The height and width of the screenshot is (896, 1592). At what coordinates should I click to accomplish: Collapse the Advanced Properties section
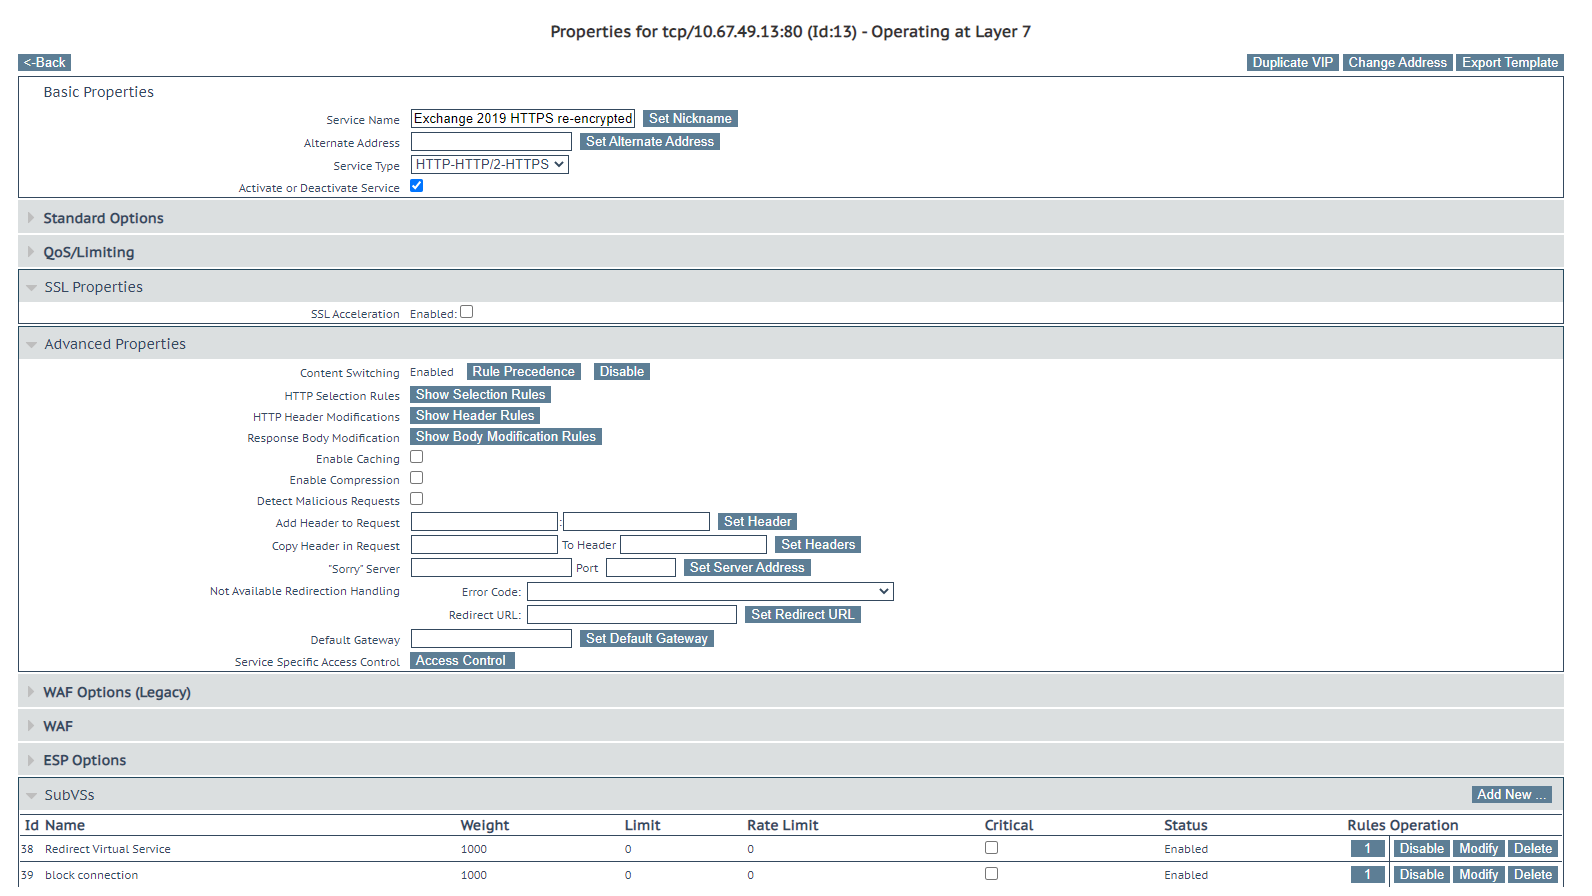pyautogui.click(x=790, y=344)
